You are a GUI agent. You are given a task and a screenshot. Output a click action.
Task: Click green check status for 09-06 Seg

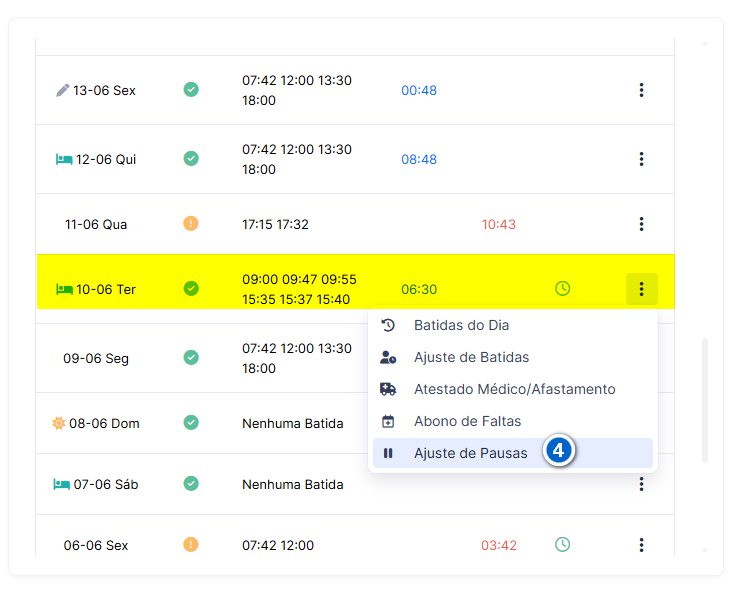(x=191, y=358)
